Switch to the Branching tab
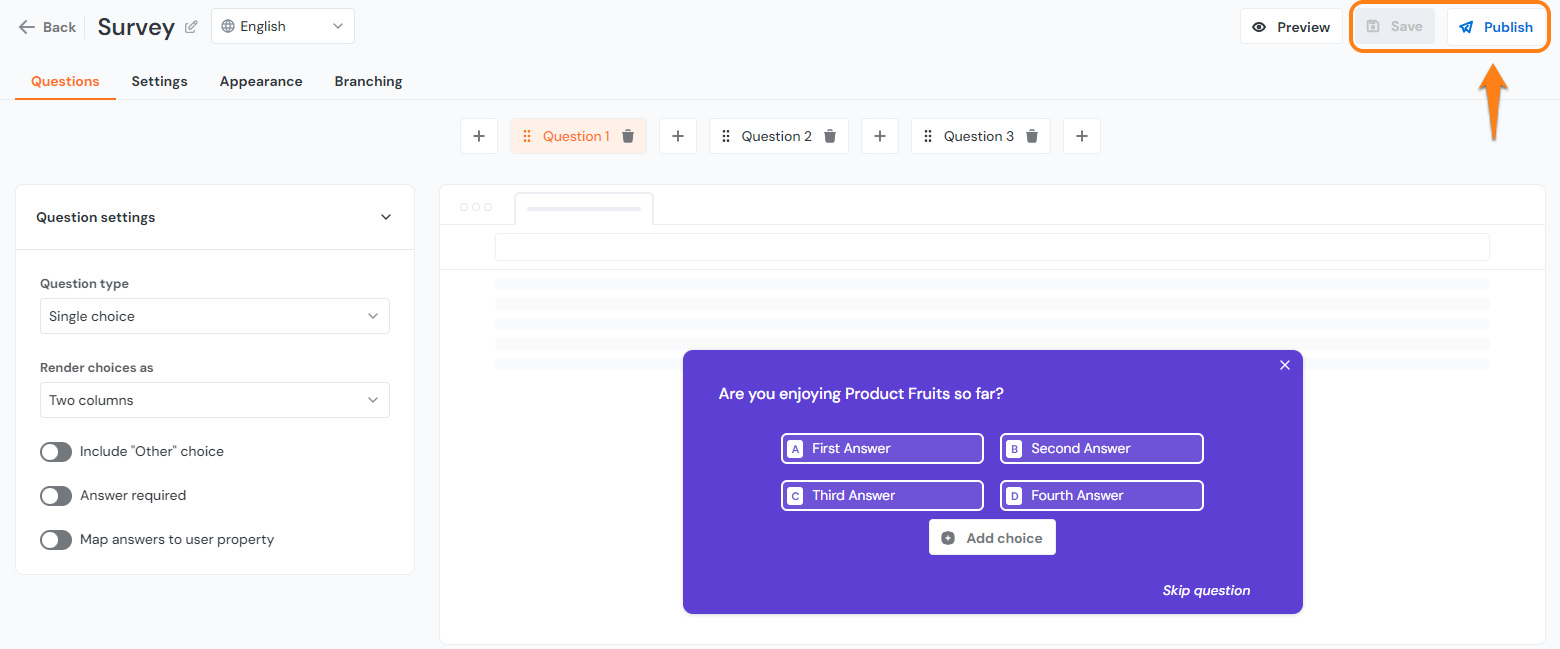1560x649 pixels. pyautogui.click(x=368, y=81)
